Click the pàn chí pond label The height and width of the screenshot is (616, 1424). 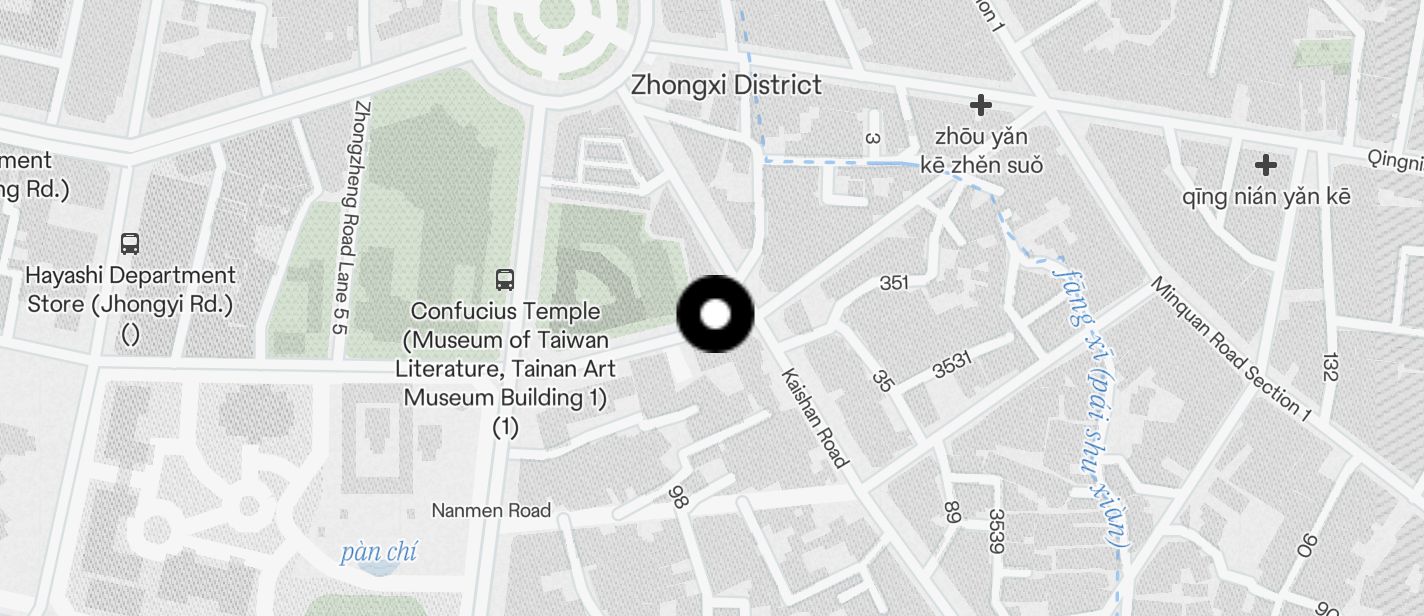[x=378, y=552]
